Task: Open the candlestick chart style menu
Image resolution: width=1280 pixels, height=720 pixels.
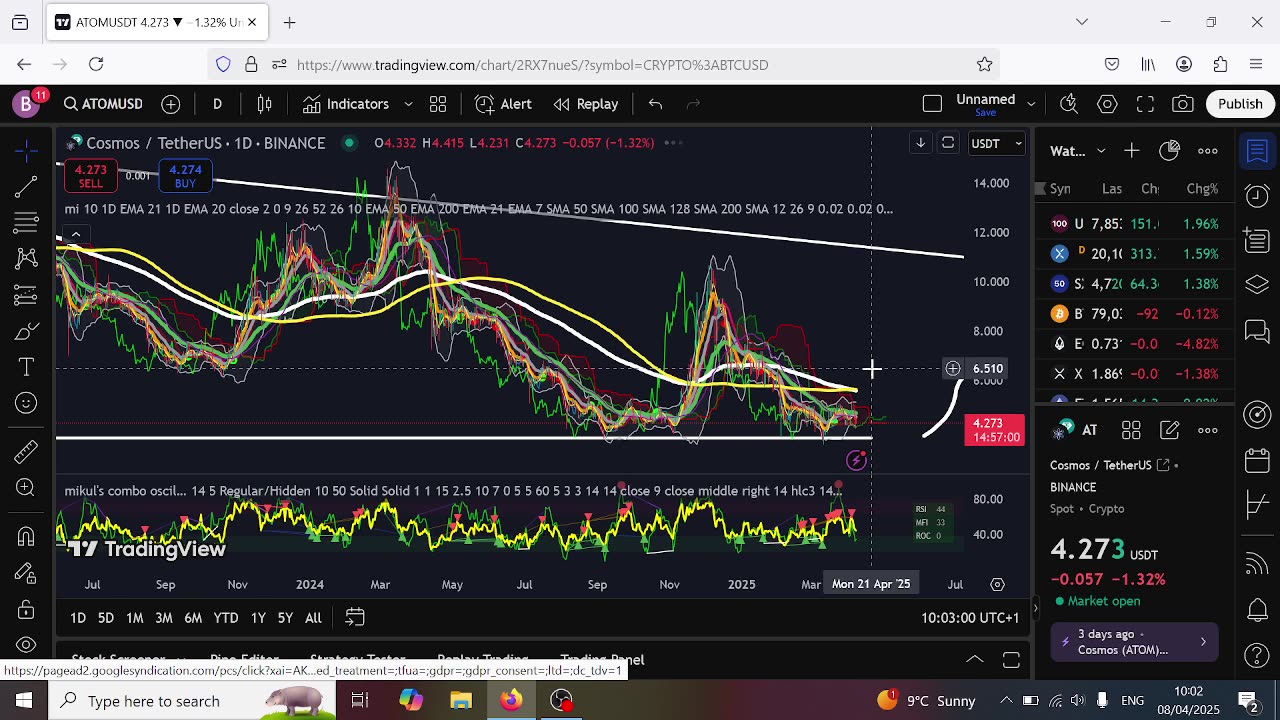Action: click(x=265, y=104)
